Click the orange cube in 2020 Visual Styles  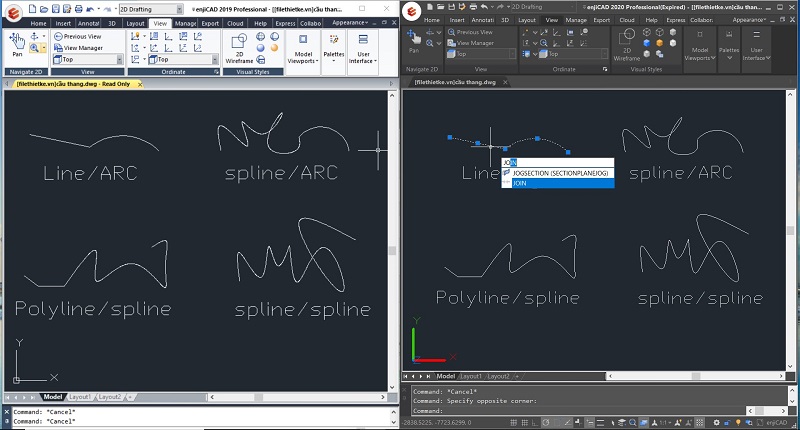pyautogui.click(x=660, y=43)
